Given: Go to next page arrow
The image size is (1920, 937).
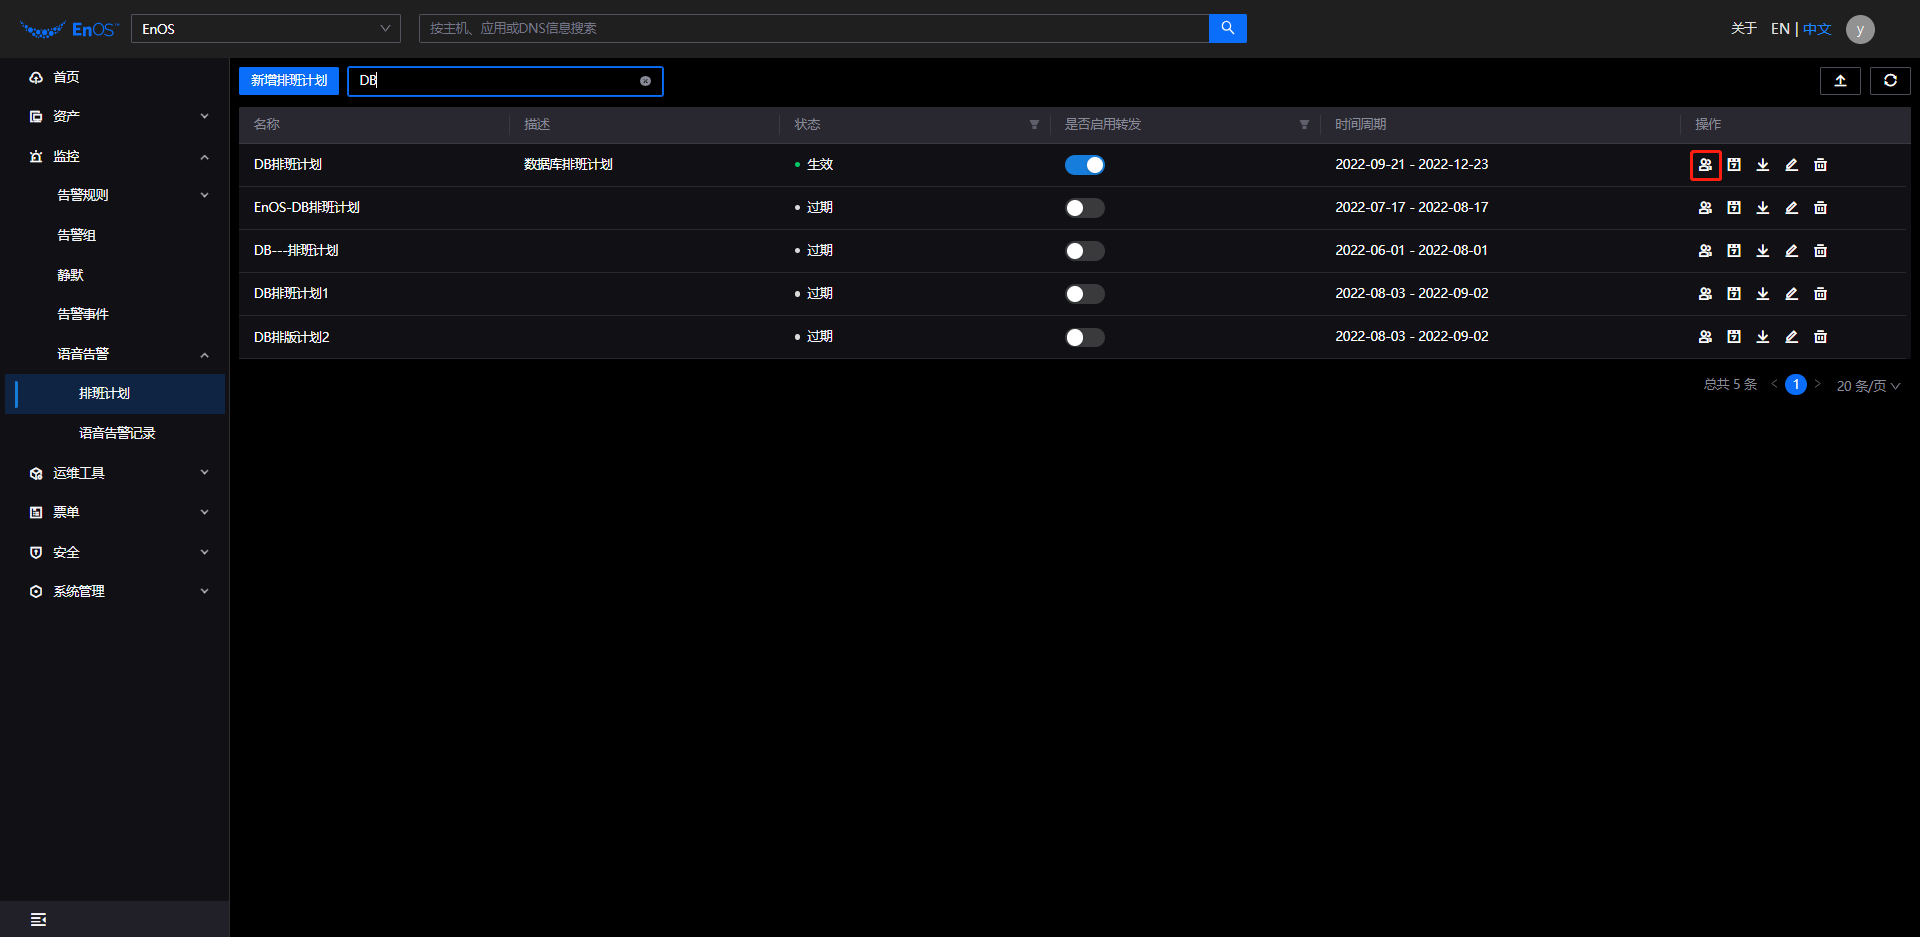Looking at the screenshot, I should coord(1817,385).
